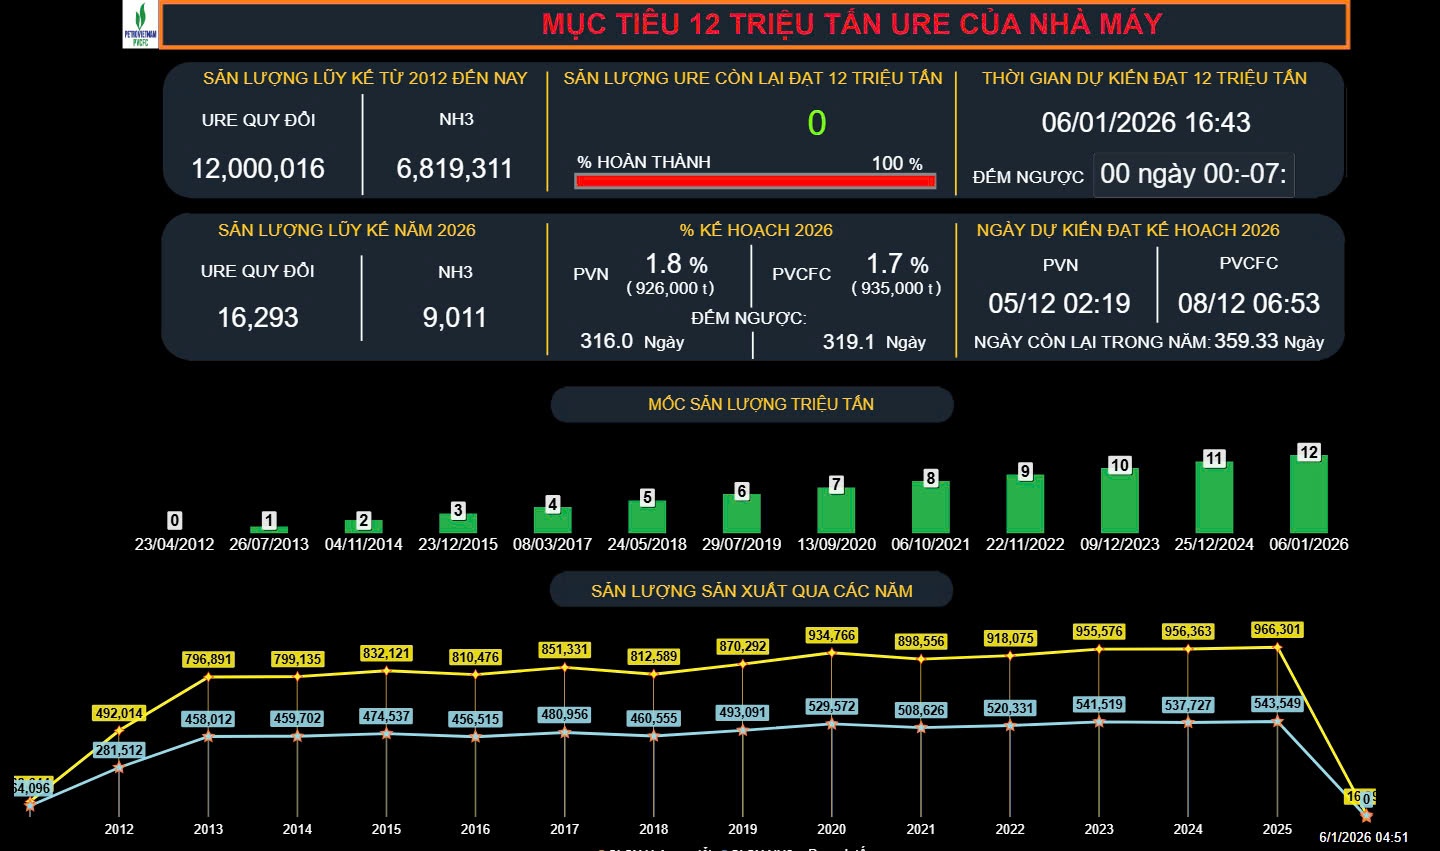Click the "7" milestone bar dated 13/09/2020

pyautogui.click(x=835, y=510)
